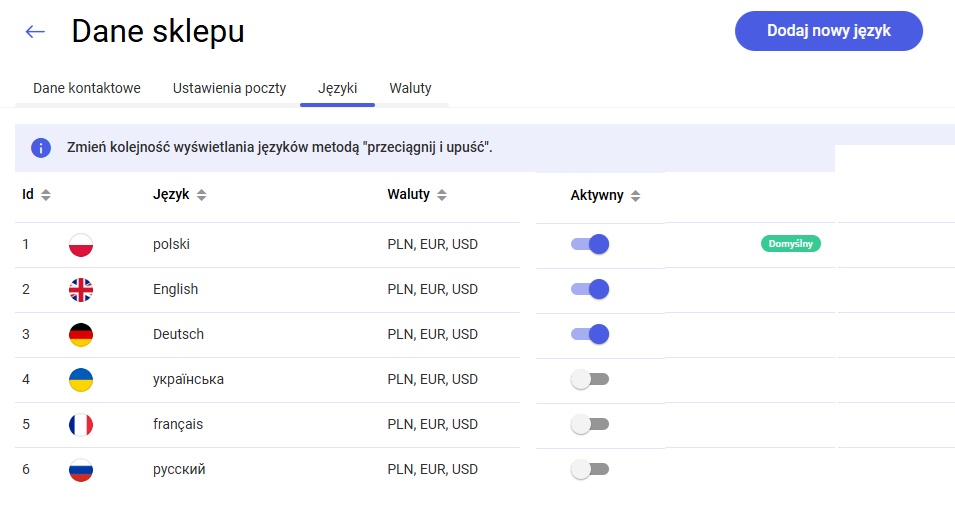The width and height of the screenshot is (955, 528).
Task: Click the Język column header label
Action: pos(171,195)
